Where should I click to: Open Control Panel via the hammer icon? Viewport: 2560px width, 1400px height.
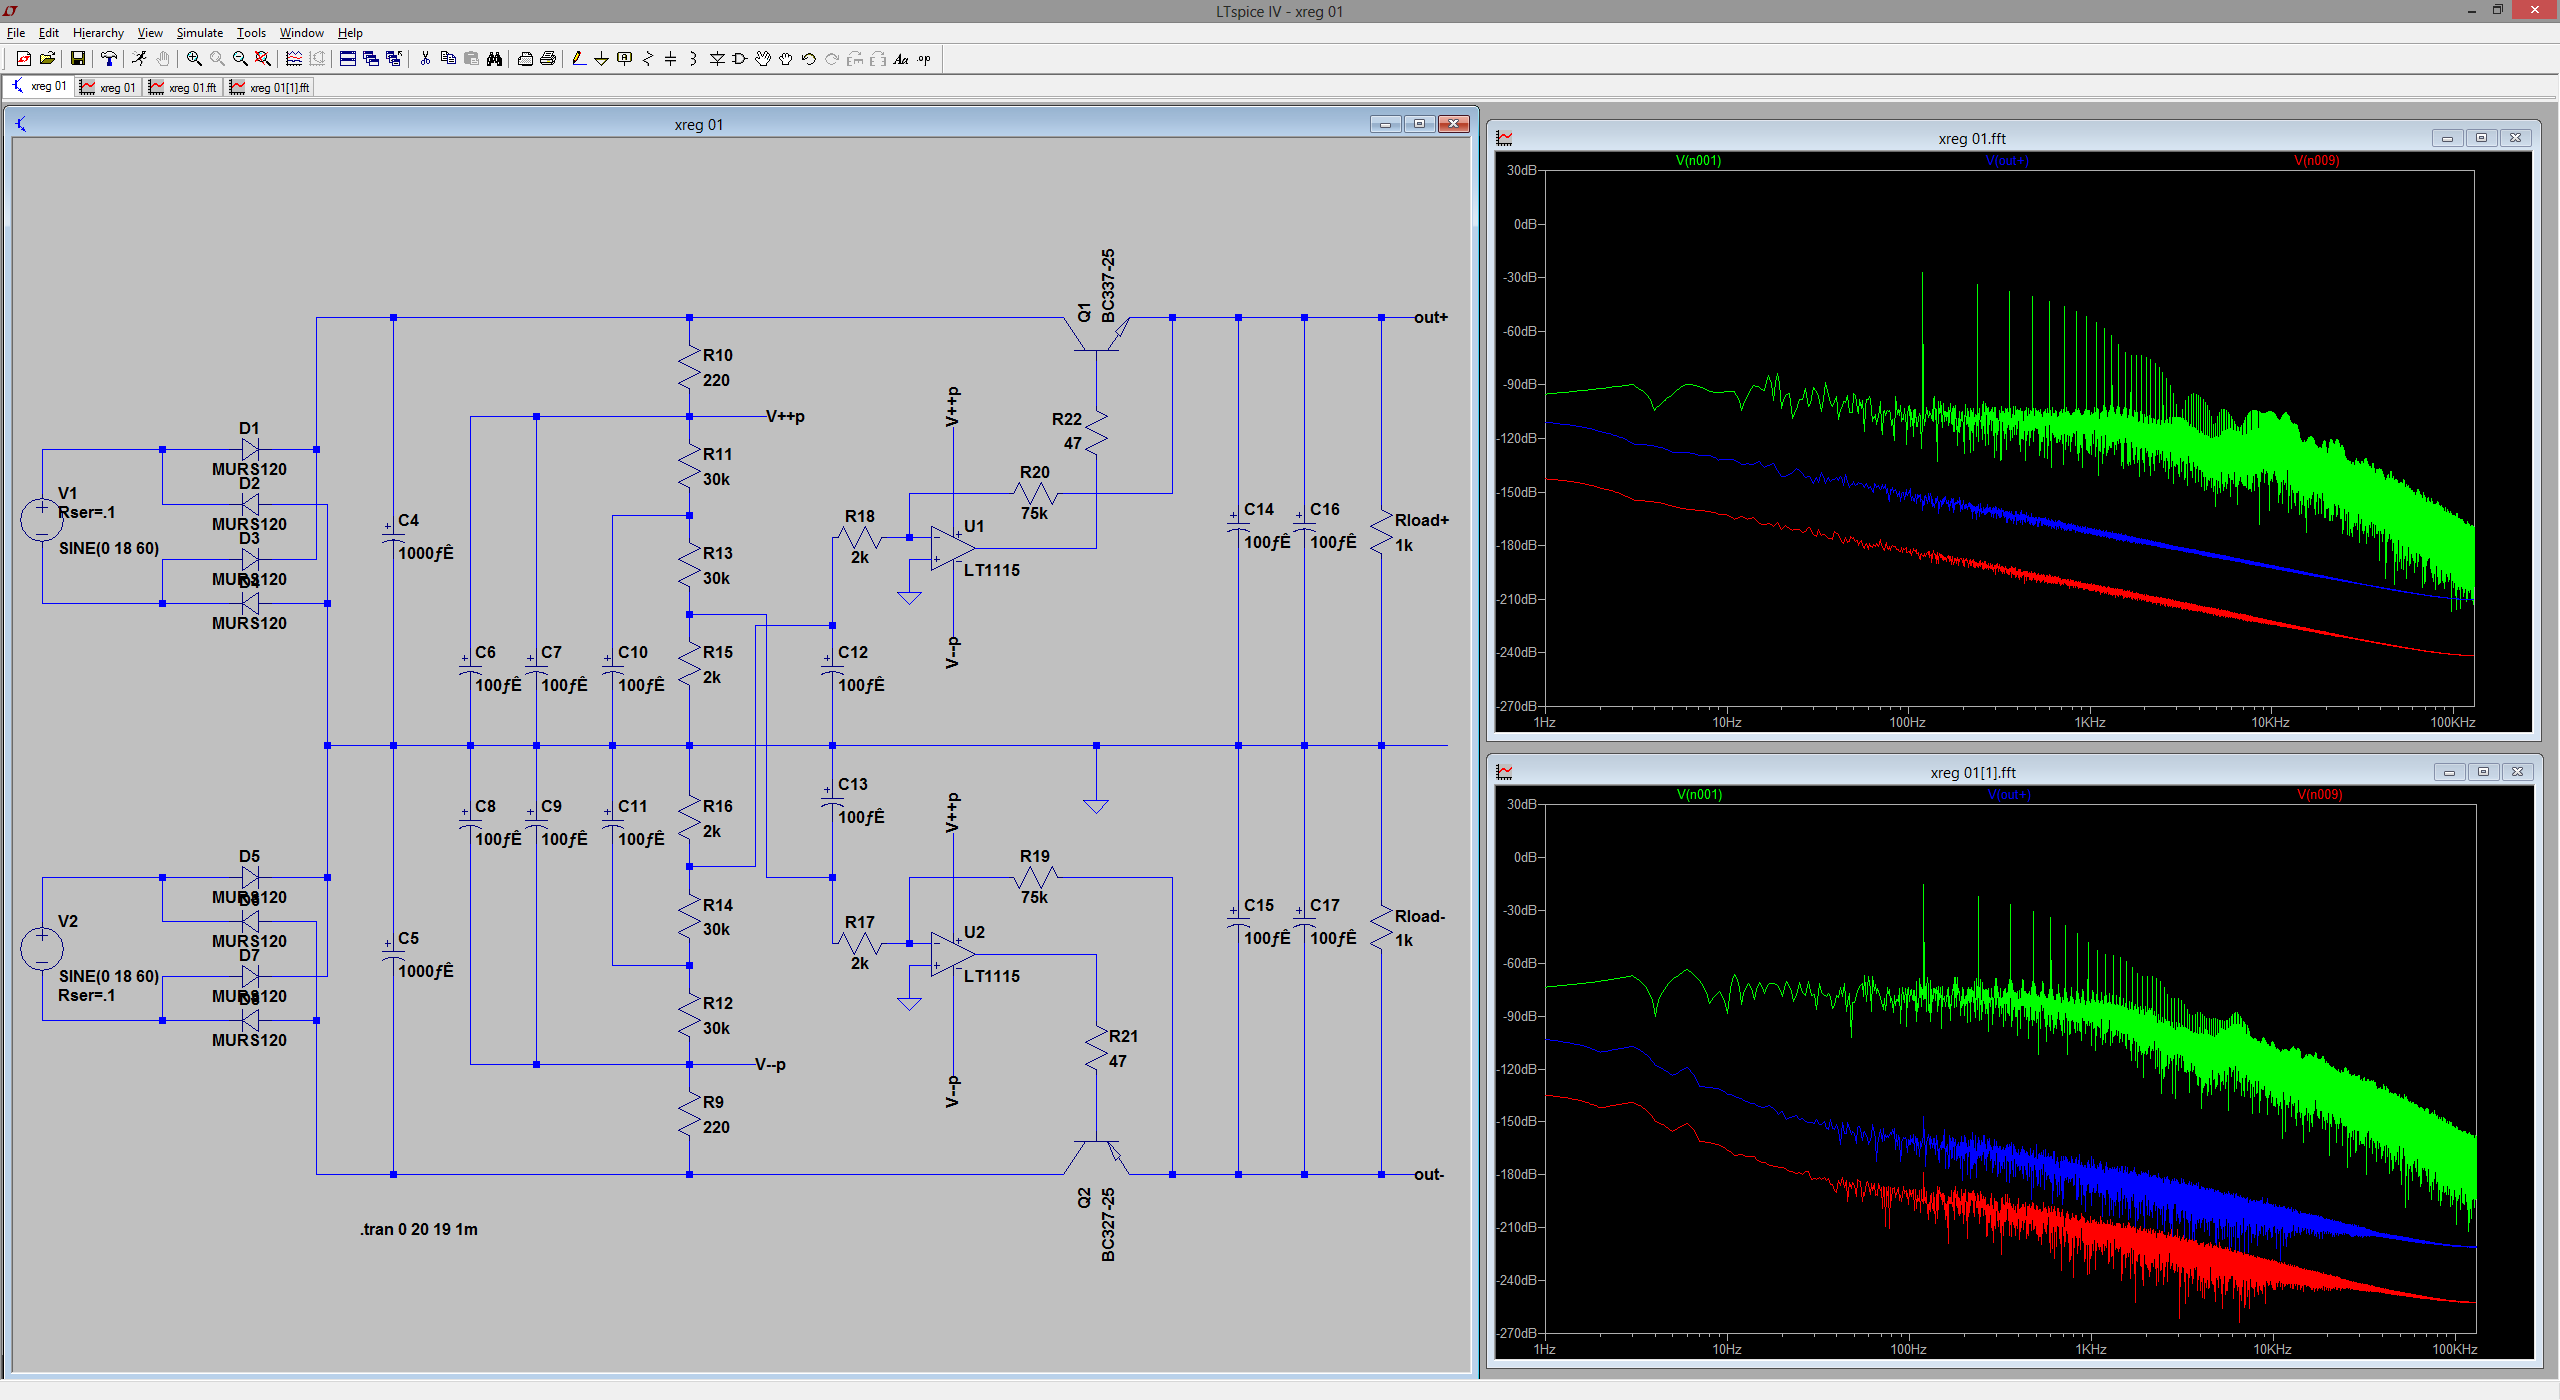coord(109,59)
